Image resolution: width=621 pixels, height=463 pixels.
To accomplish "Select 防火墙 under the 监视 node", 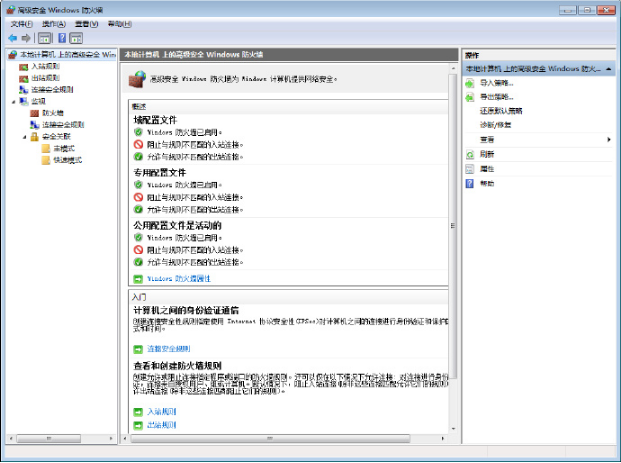I will (x=53, y=113).
